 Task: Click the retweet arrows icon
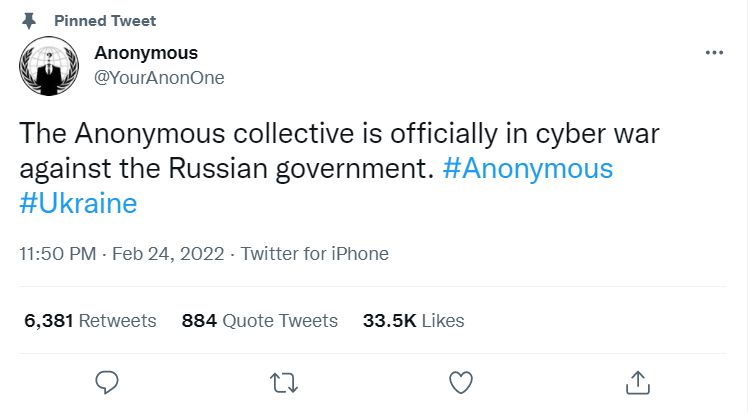click(284, 381)
